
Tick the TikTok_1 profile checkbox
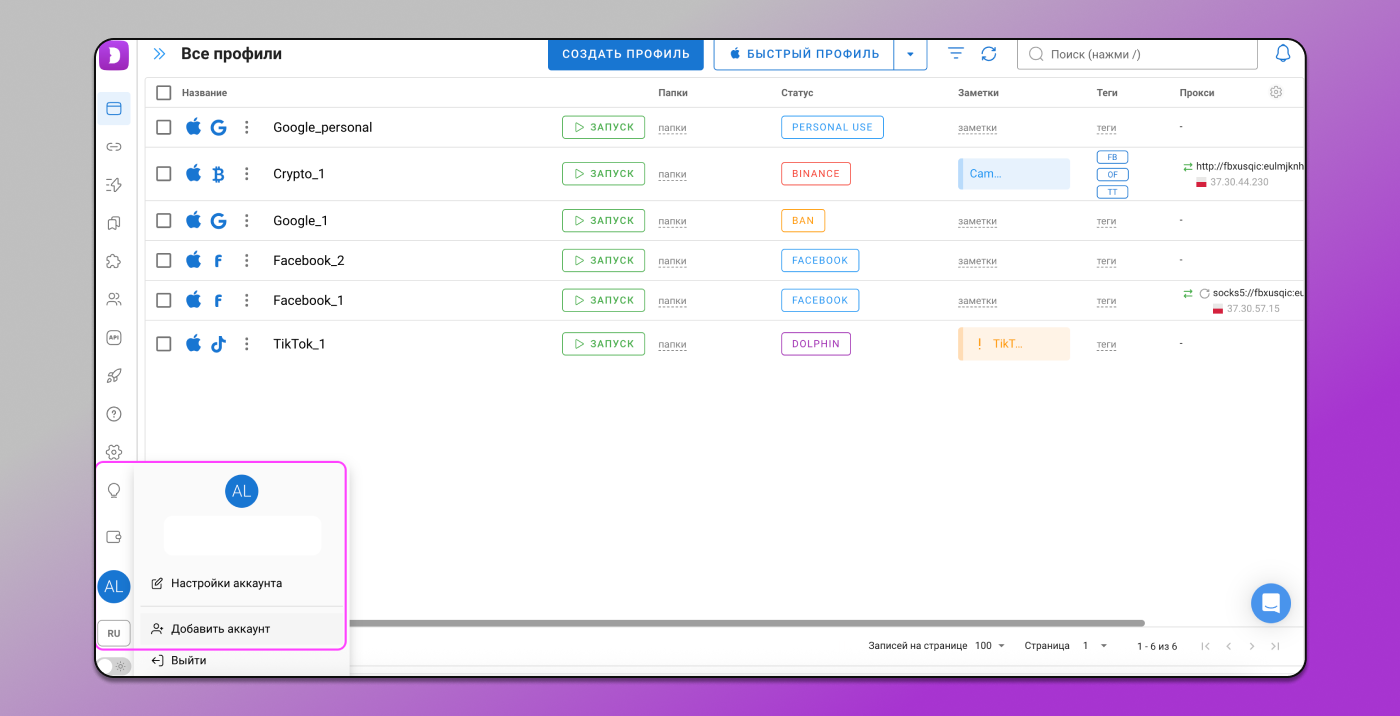coord(164,344)
